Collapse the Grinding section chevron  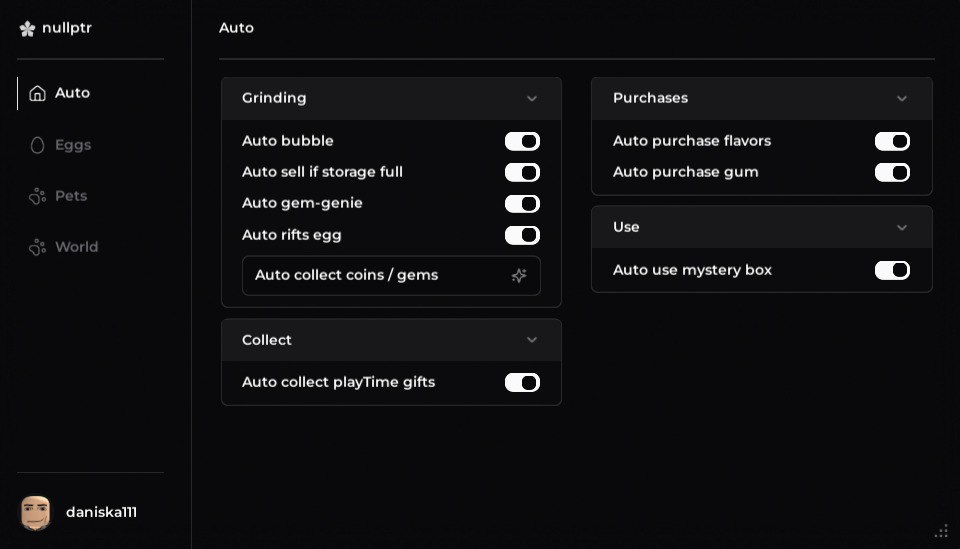pos(532,98)
